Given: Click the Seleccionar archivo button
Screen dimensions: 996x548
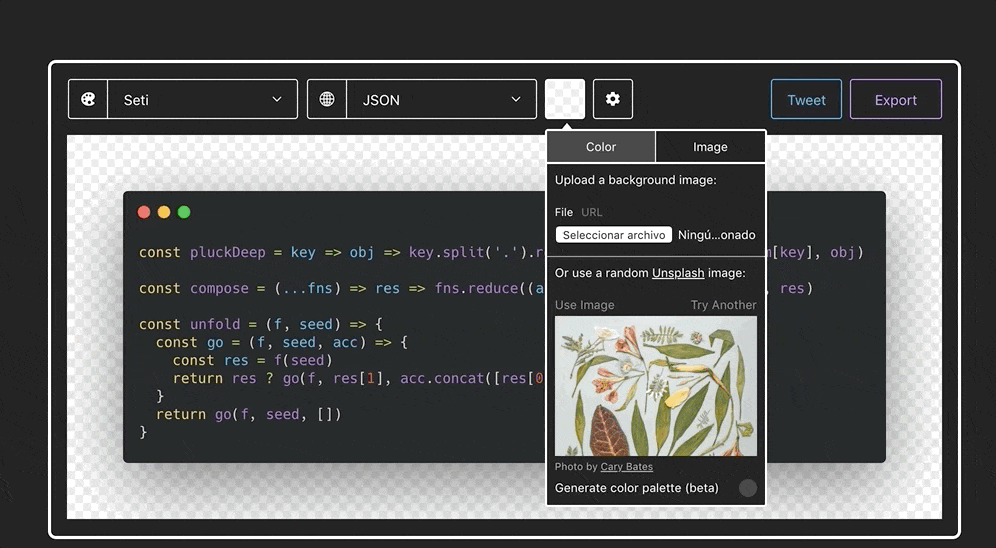Looking at the screenshot, I should pos(614,235).
